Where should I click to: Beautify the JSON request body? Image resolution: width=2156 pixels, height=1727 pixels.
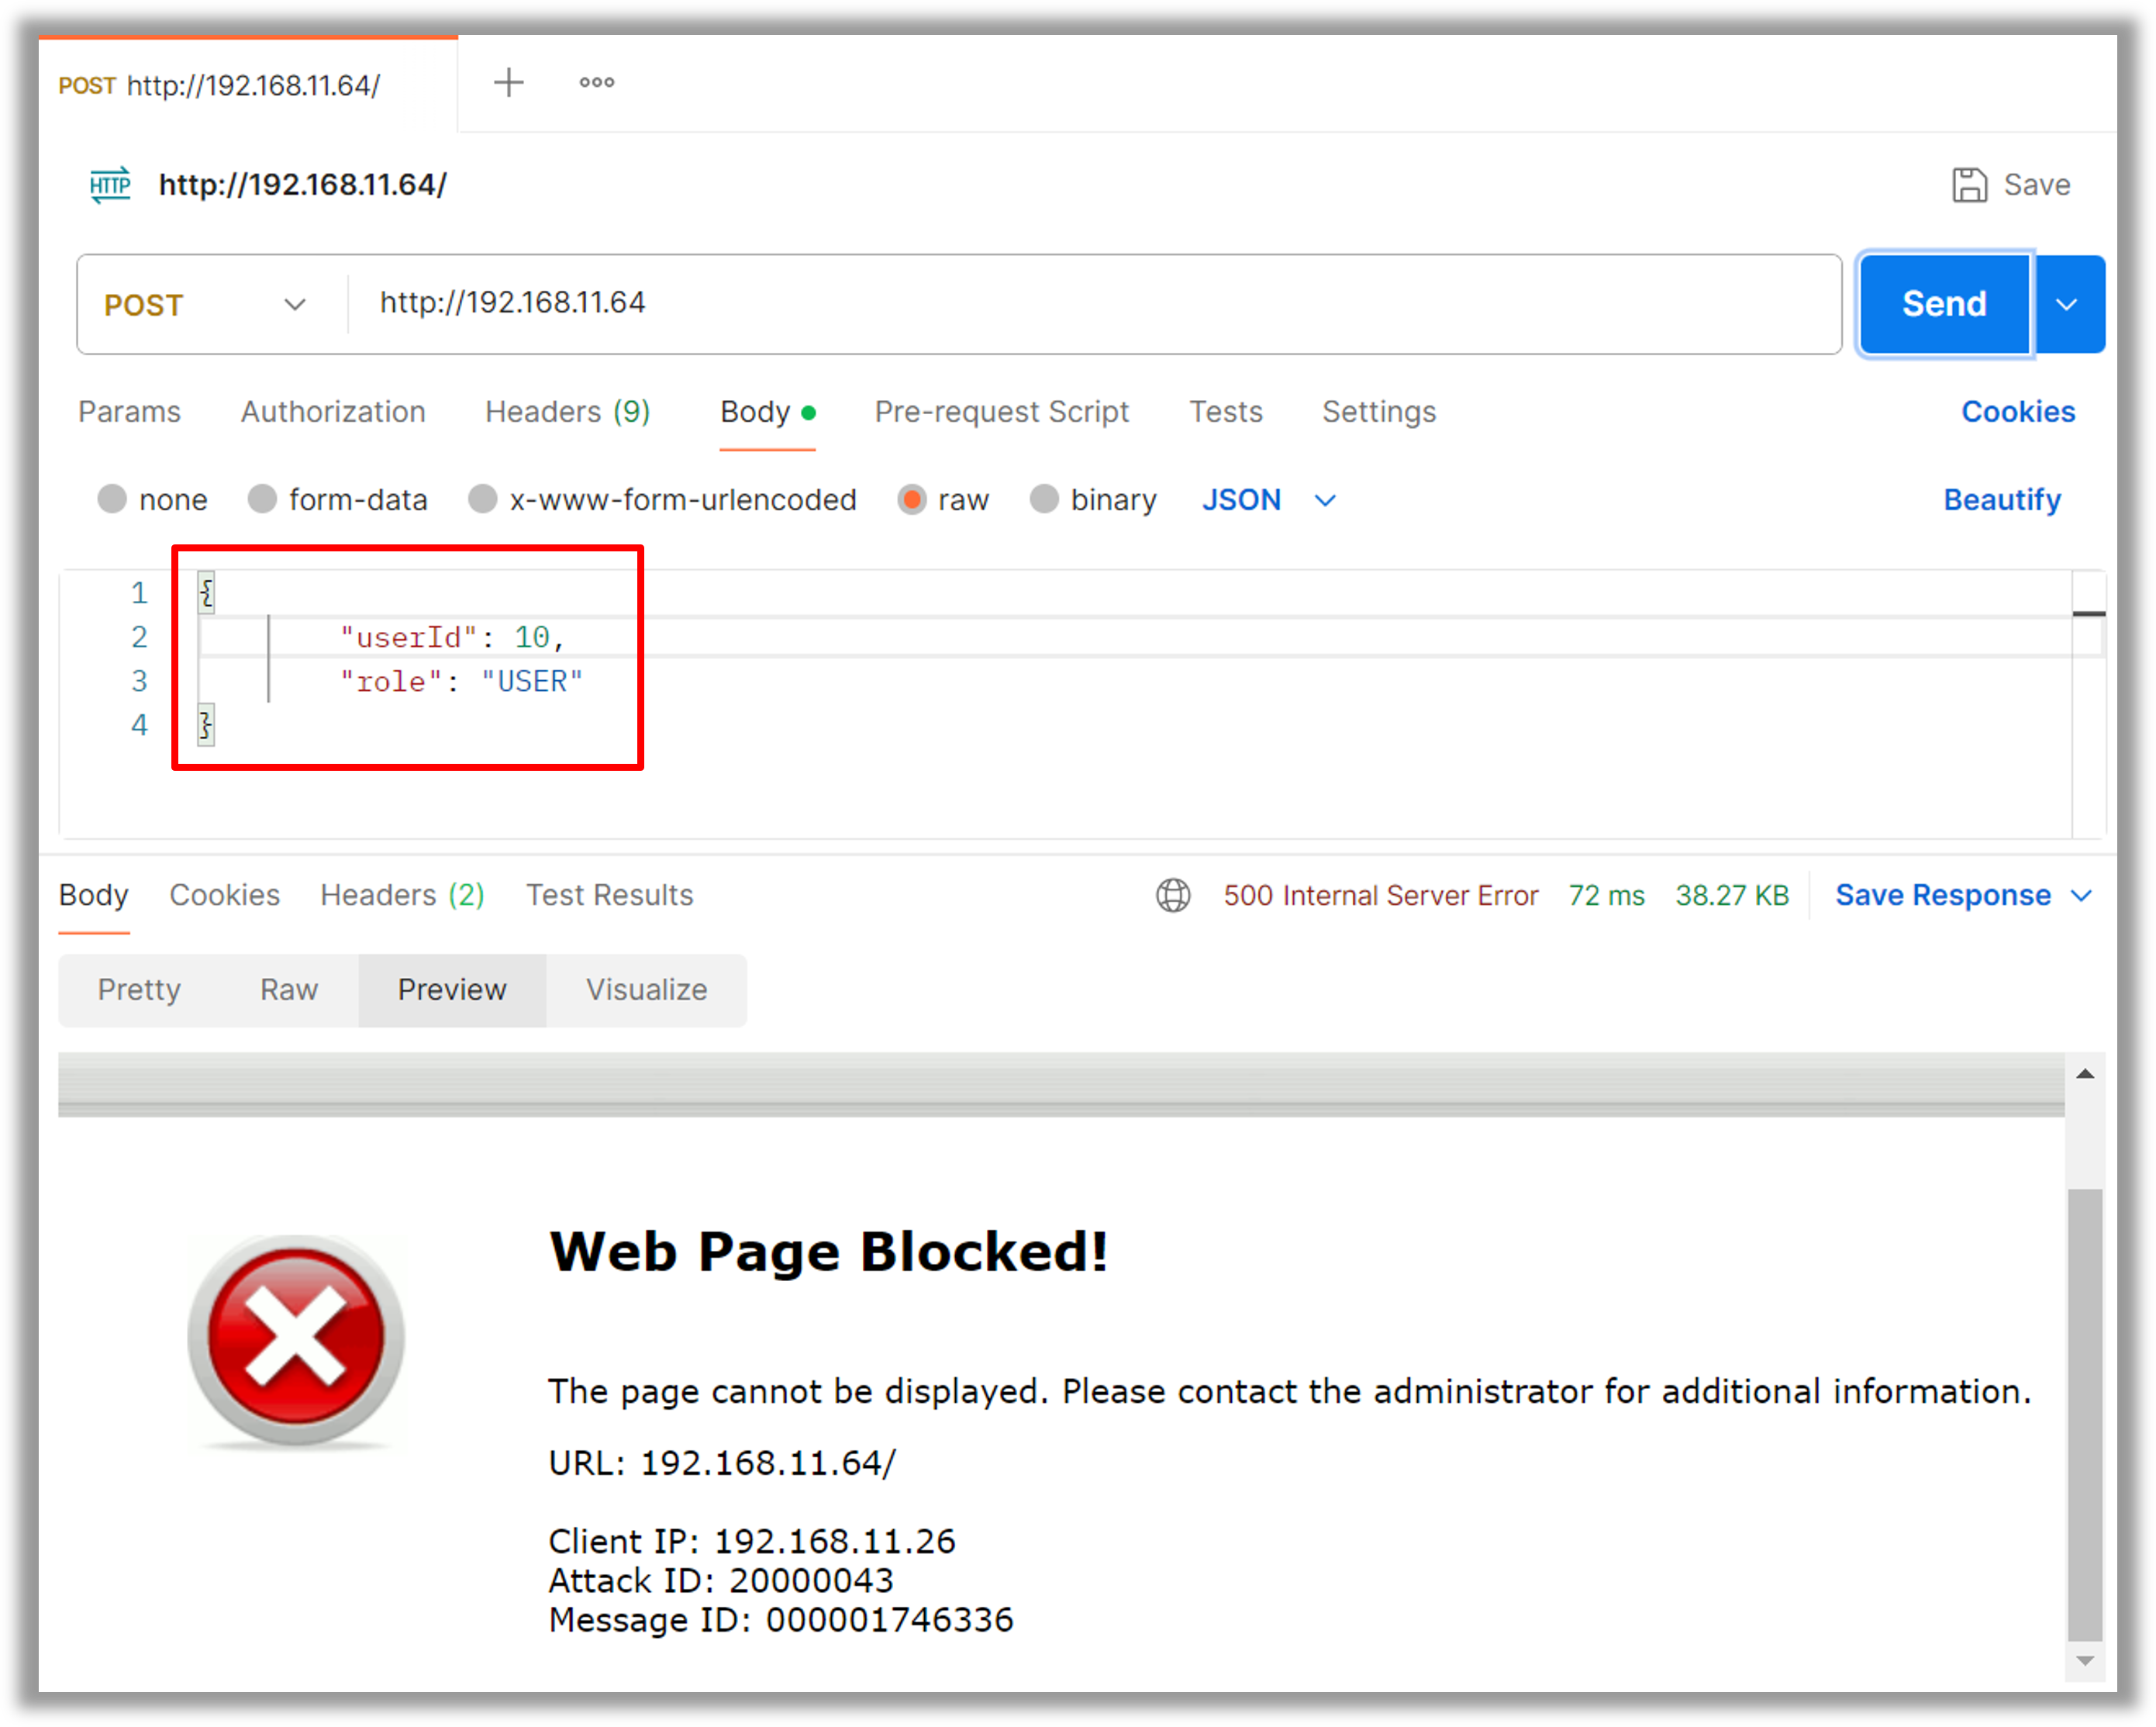[2001, 499]
